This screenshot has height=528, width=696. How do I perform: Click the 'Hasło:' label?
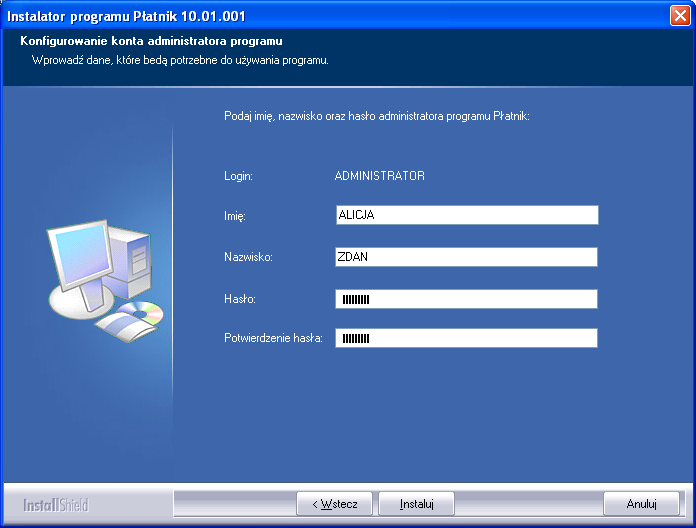click(x=240, y=299)
